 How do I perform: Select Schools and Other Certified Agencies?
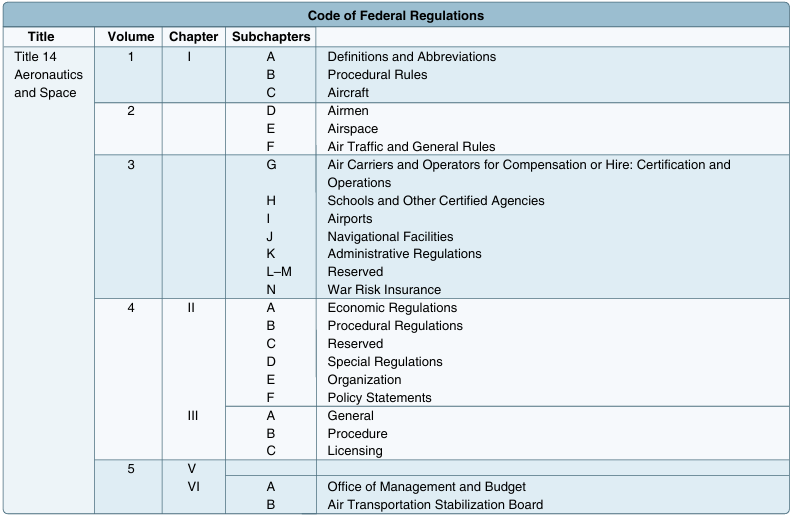point(436,201)
